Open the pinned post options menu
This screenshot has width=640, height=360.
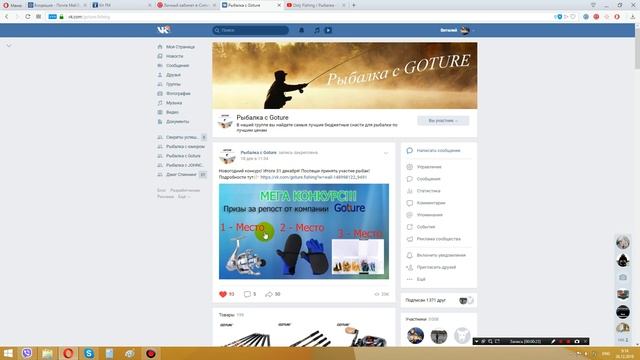click(x=386, y=153)
